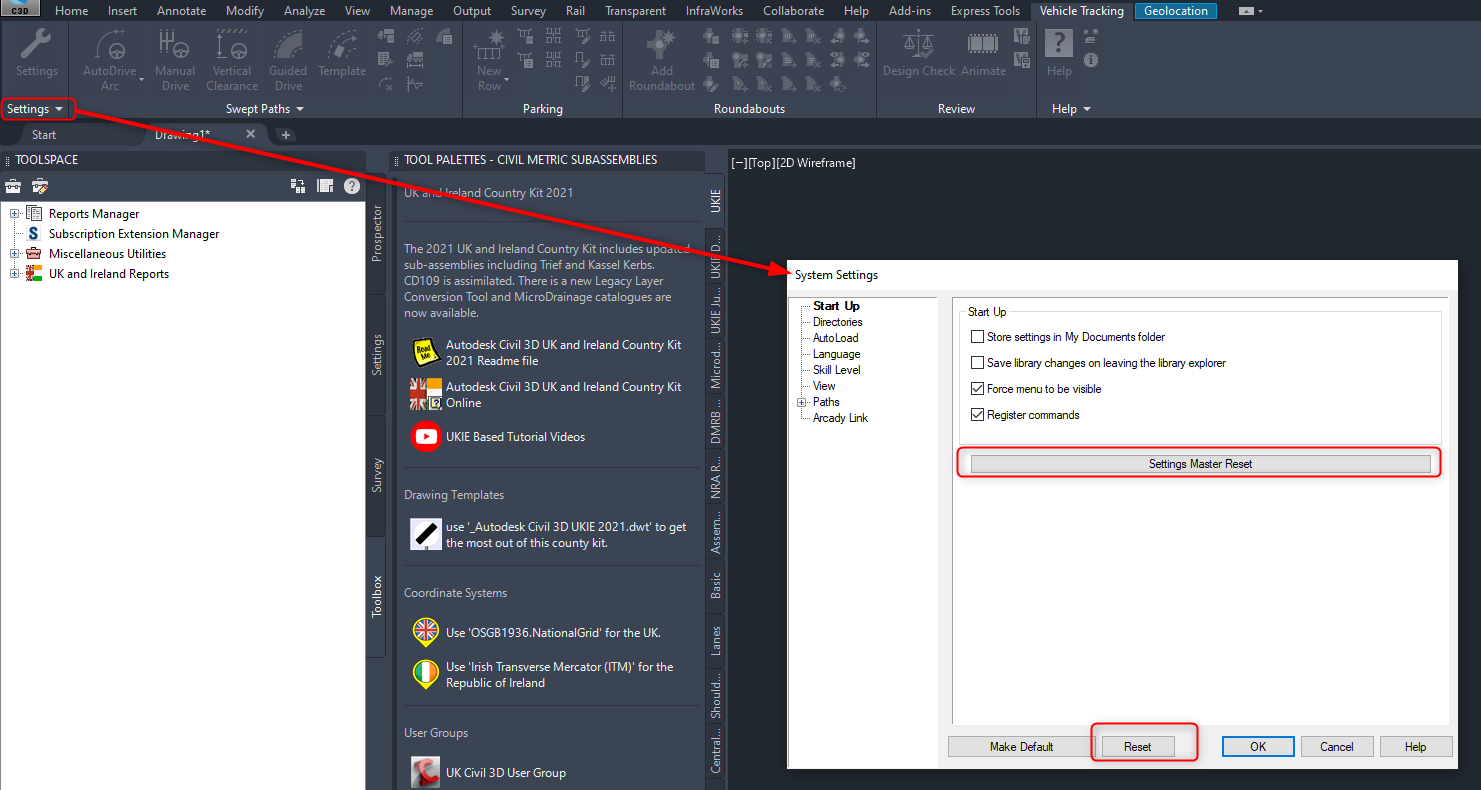This screenshot has width=1481, height=790.
Task: Click the About info icon in Help panel
Action: [1091, 60]
